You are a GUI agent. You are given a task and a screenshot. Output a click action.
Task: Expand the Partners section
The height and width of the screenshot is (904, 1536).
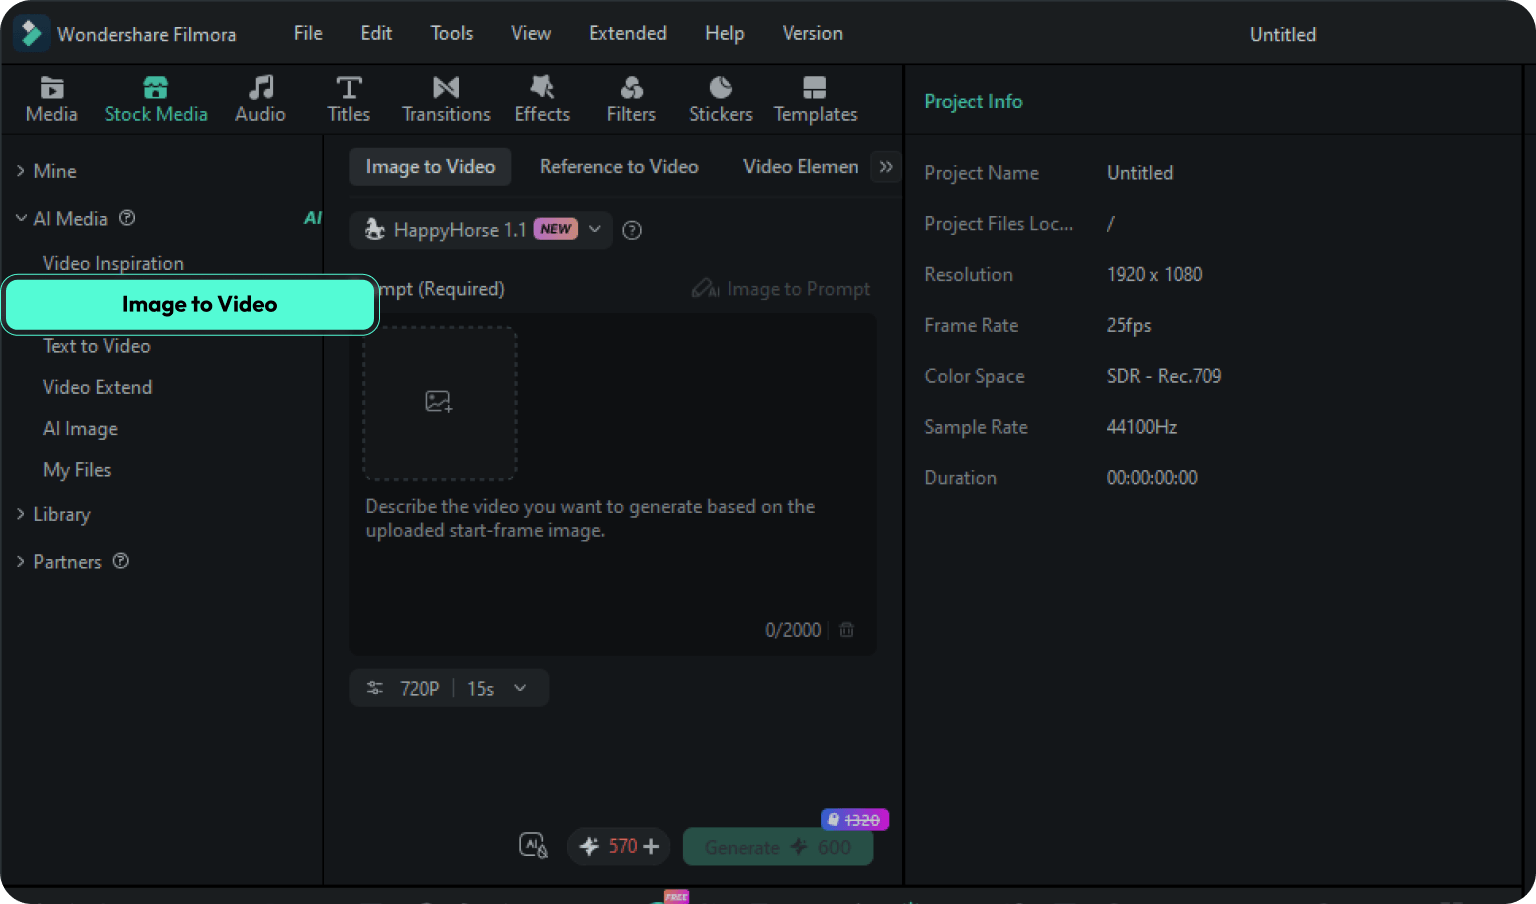tap(20, 561)
